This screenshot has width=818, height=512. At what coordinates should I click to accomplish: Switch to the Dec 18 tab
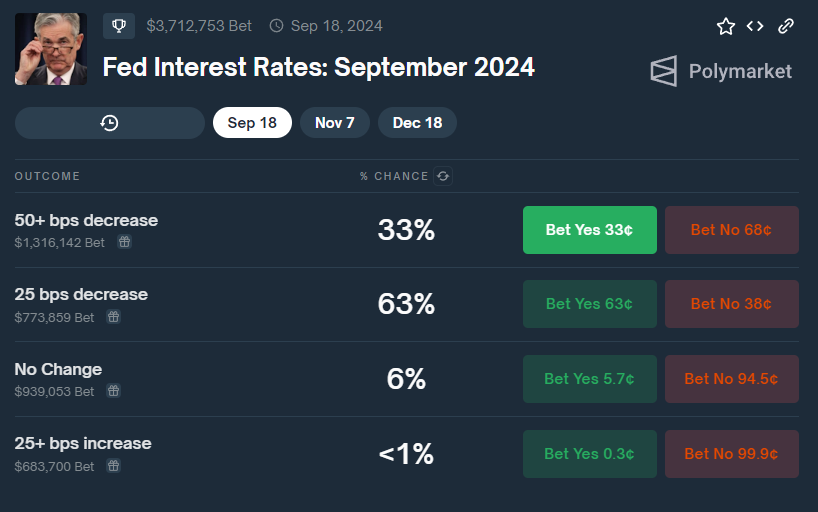pyautogui.click(x=417, y=123)
